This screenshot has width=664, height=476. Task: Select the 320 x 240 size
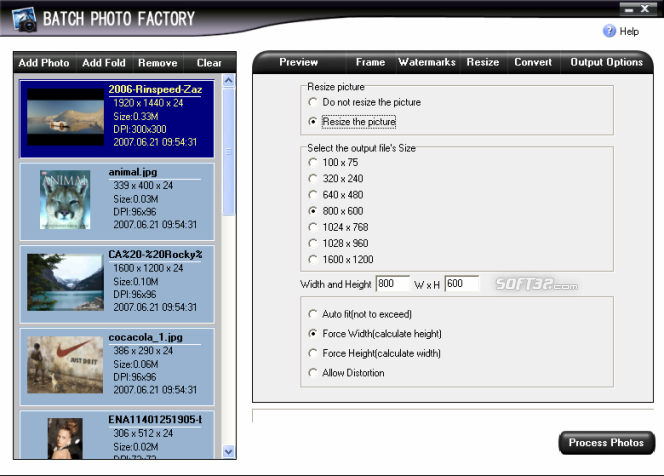pyautogui.click(x=336, y=178)
